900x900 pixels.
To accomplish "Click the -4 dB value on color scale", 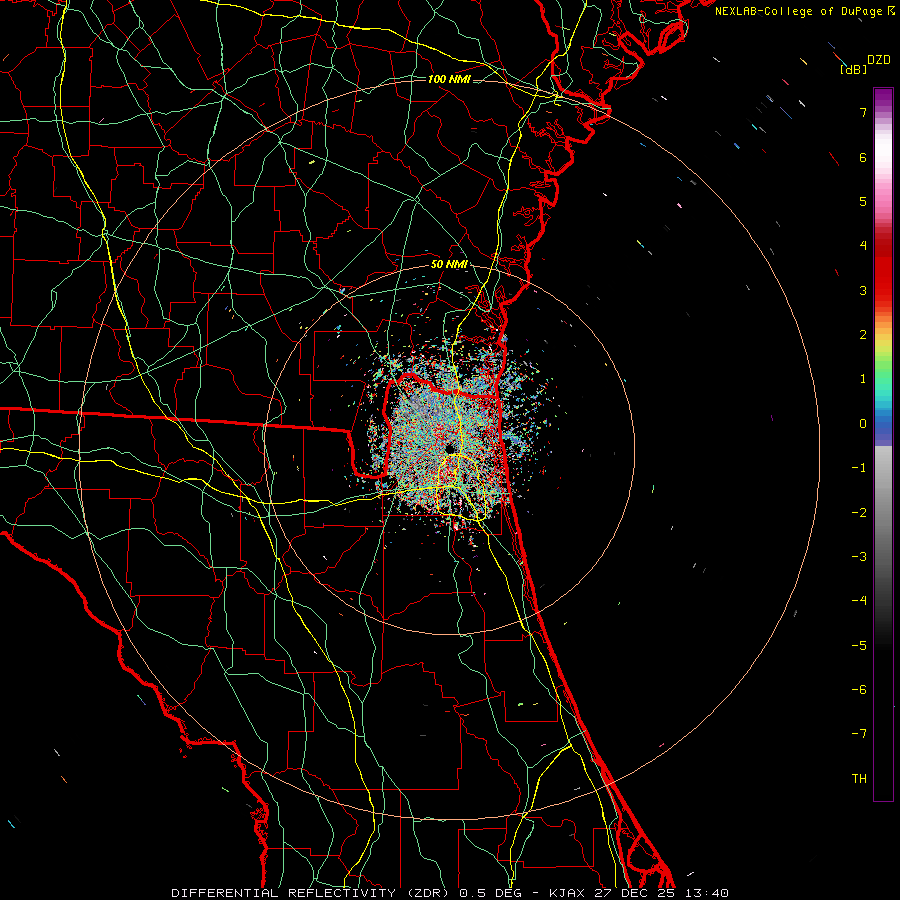I will coord(859,601).
